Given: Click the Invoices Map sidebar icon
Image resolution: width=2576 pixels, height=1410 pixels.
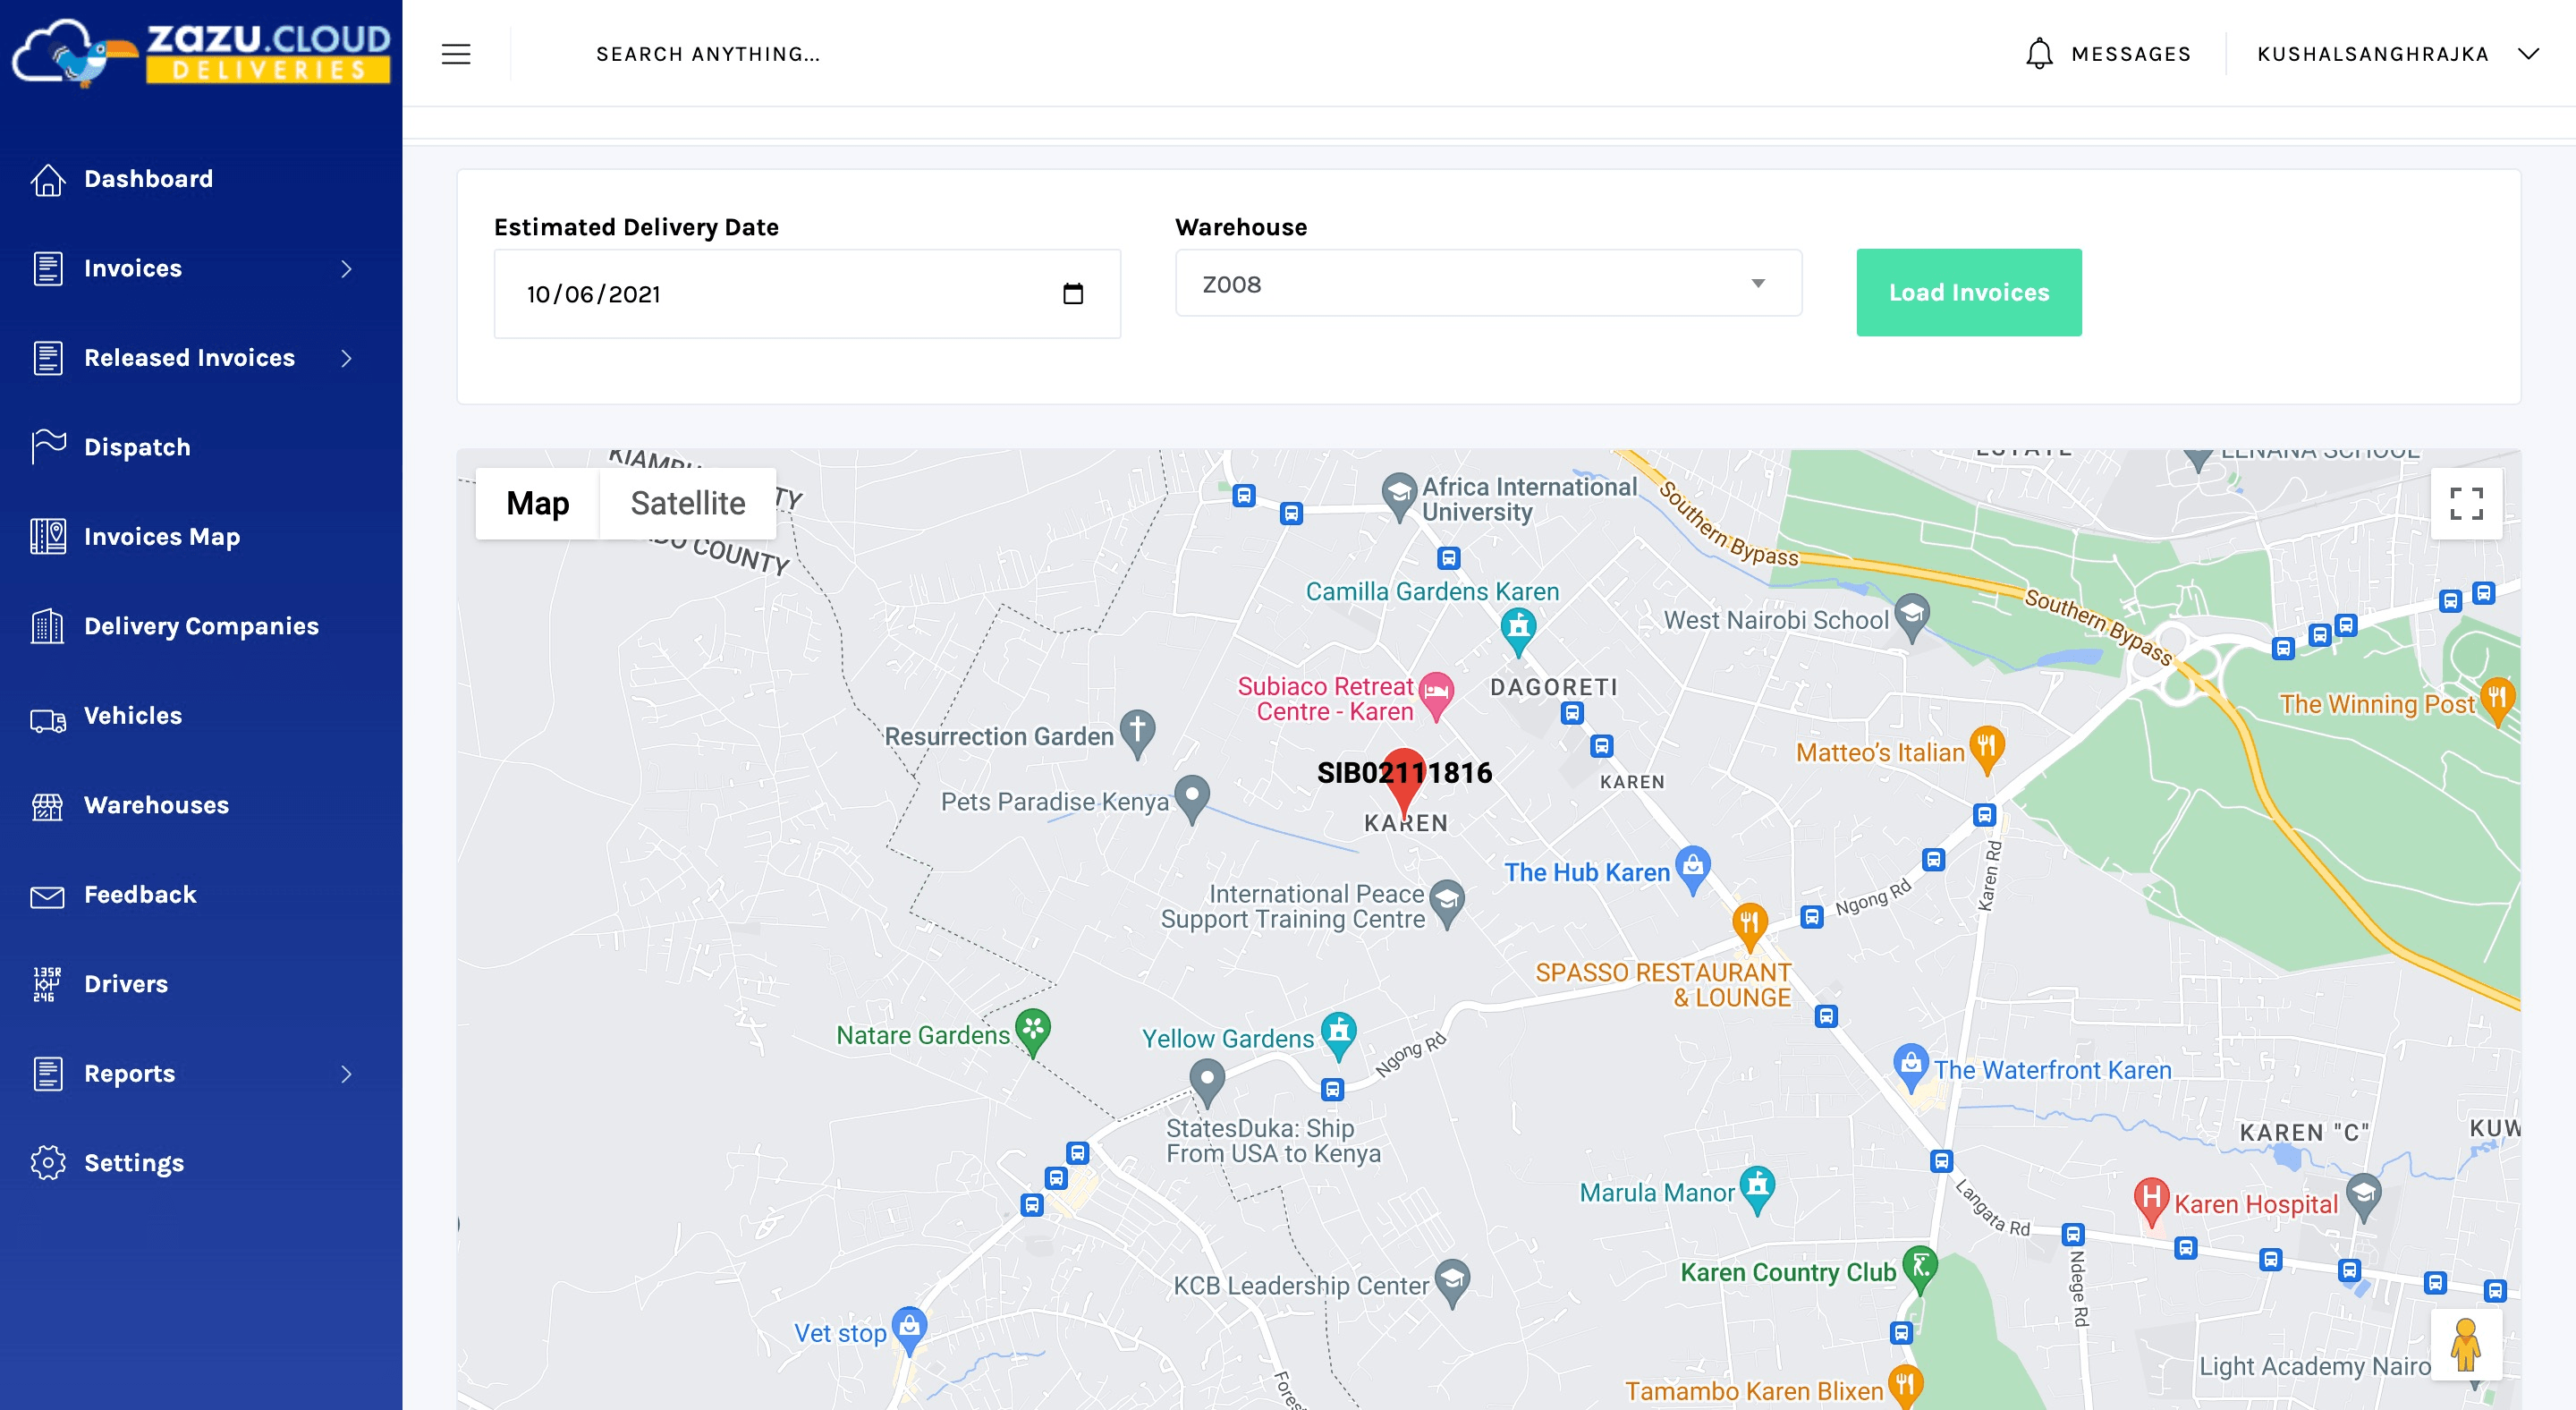Looking at the screenshot, I should point(47,537).
